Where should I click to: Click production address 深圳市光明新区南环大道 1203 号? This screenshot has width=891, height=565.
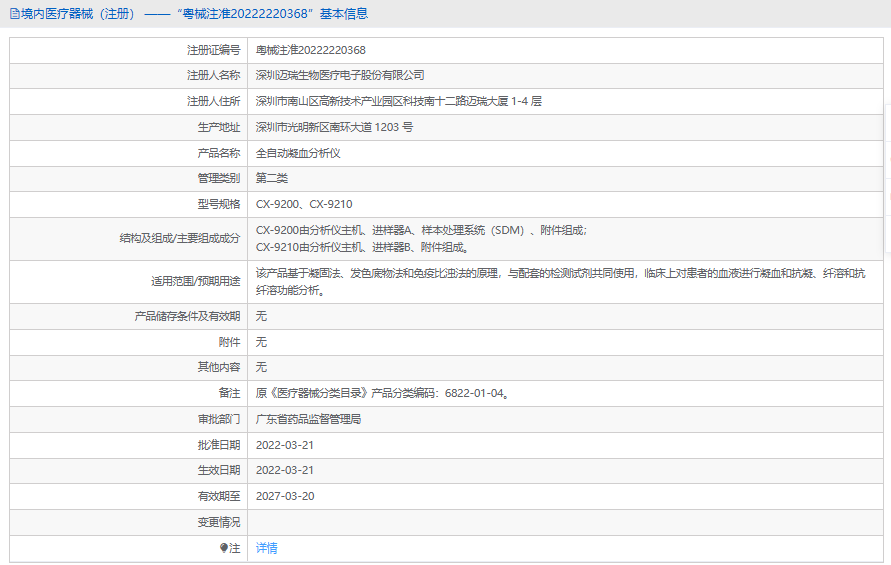[334, 127]
